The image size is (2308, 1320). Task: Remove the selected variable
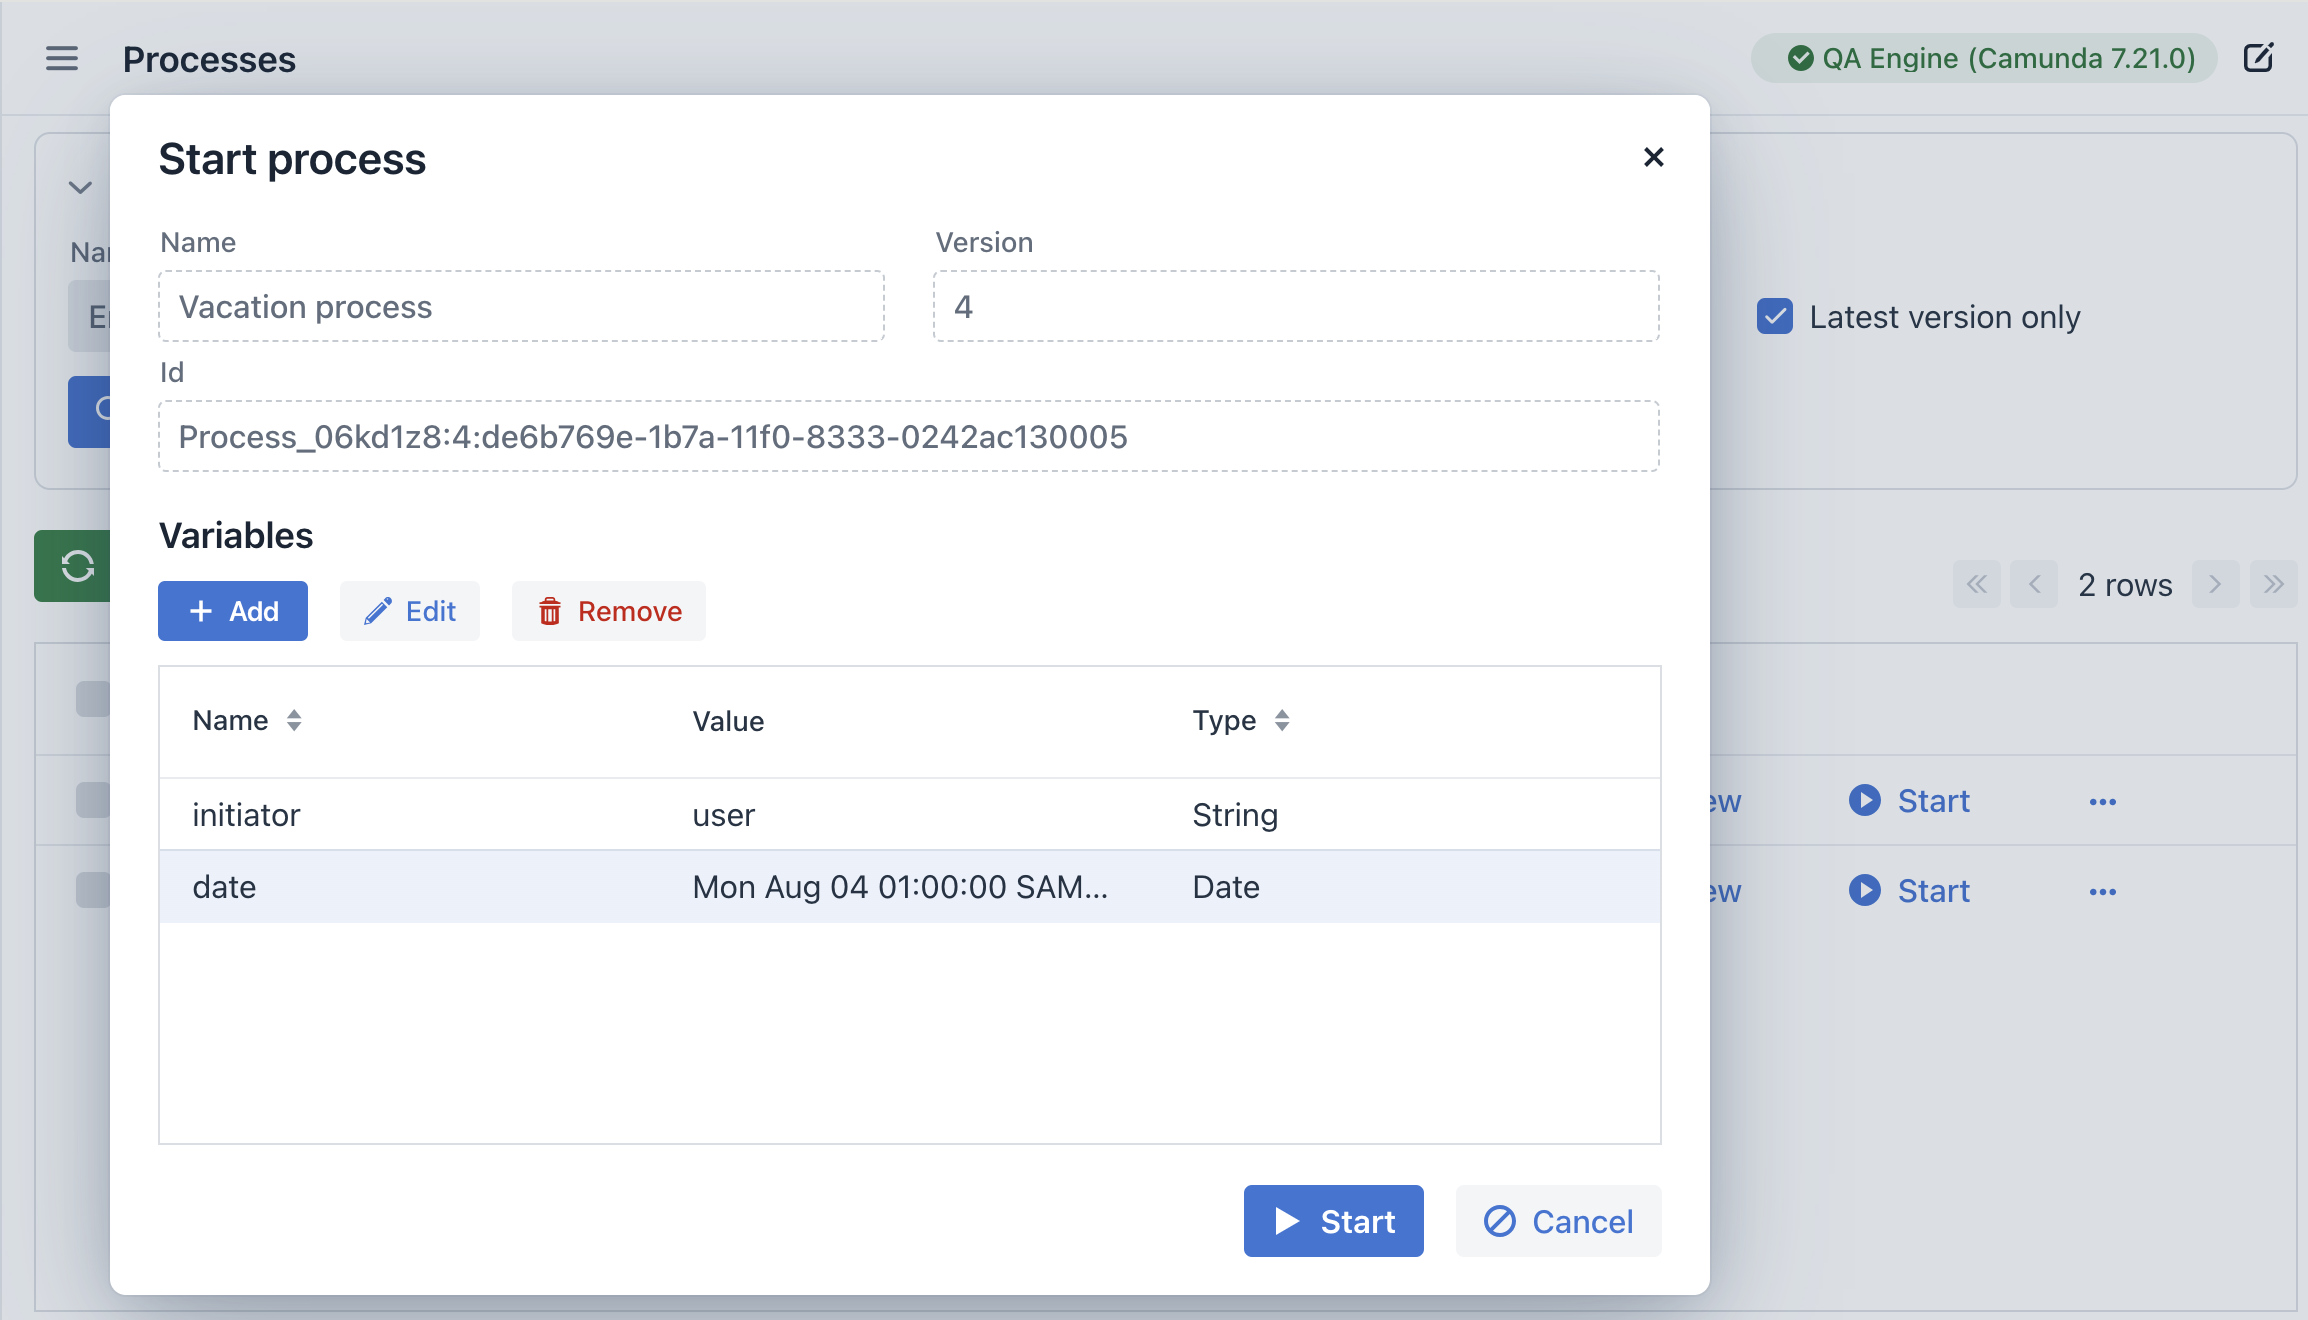pos(609,611)
